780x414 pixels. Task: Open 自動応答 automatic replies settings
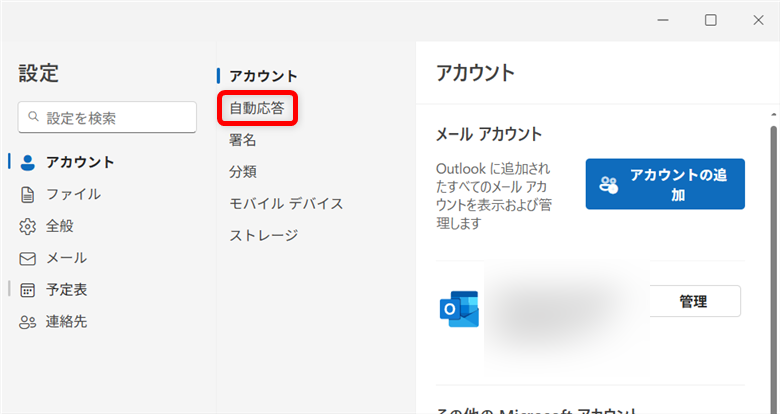point(257,108)
